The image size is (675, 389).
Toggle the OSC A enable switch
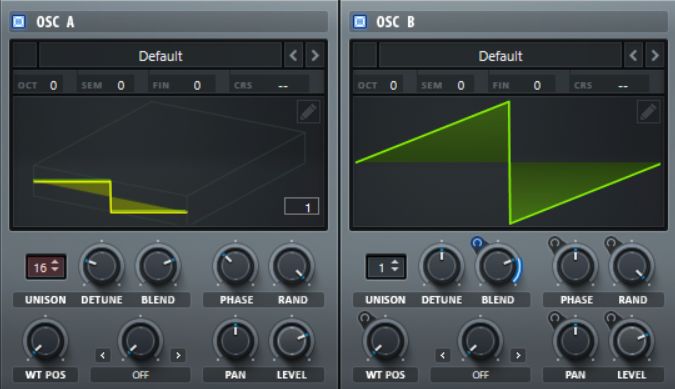[x=19, y=22]
